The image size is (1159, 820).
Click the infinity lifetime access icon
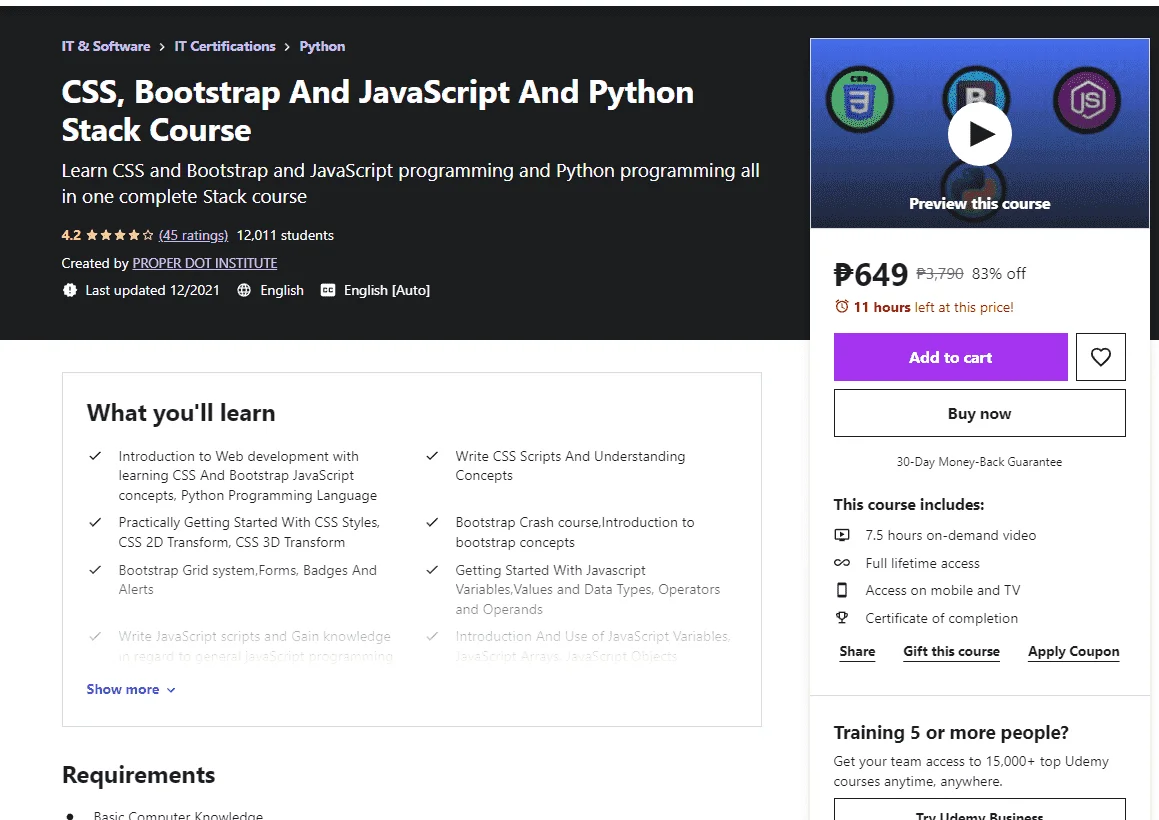click(x=842, y=563)
